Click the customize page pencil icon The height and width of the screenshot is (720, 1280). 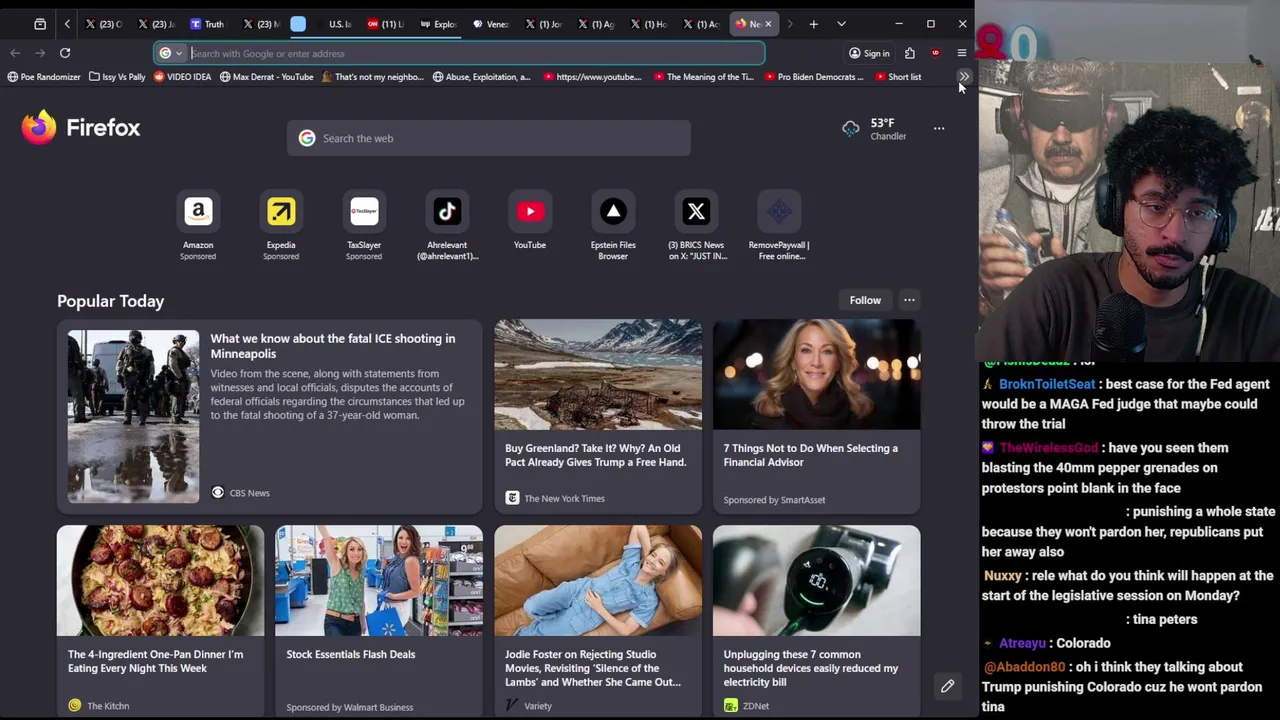[947, 686]
